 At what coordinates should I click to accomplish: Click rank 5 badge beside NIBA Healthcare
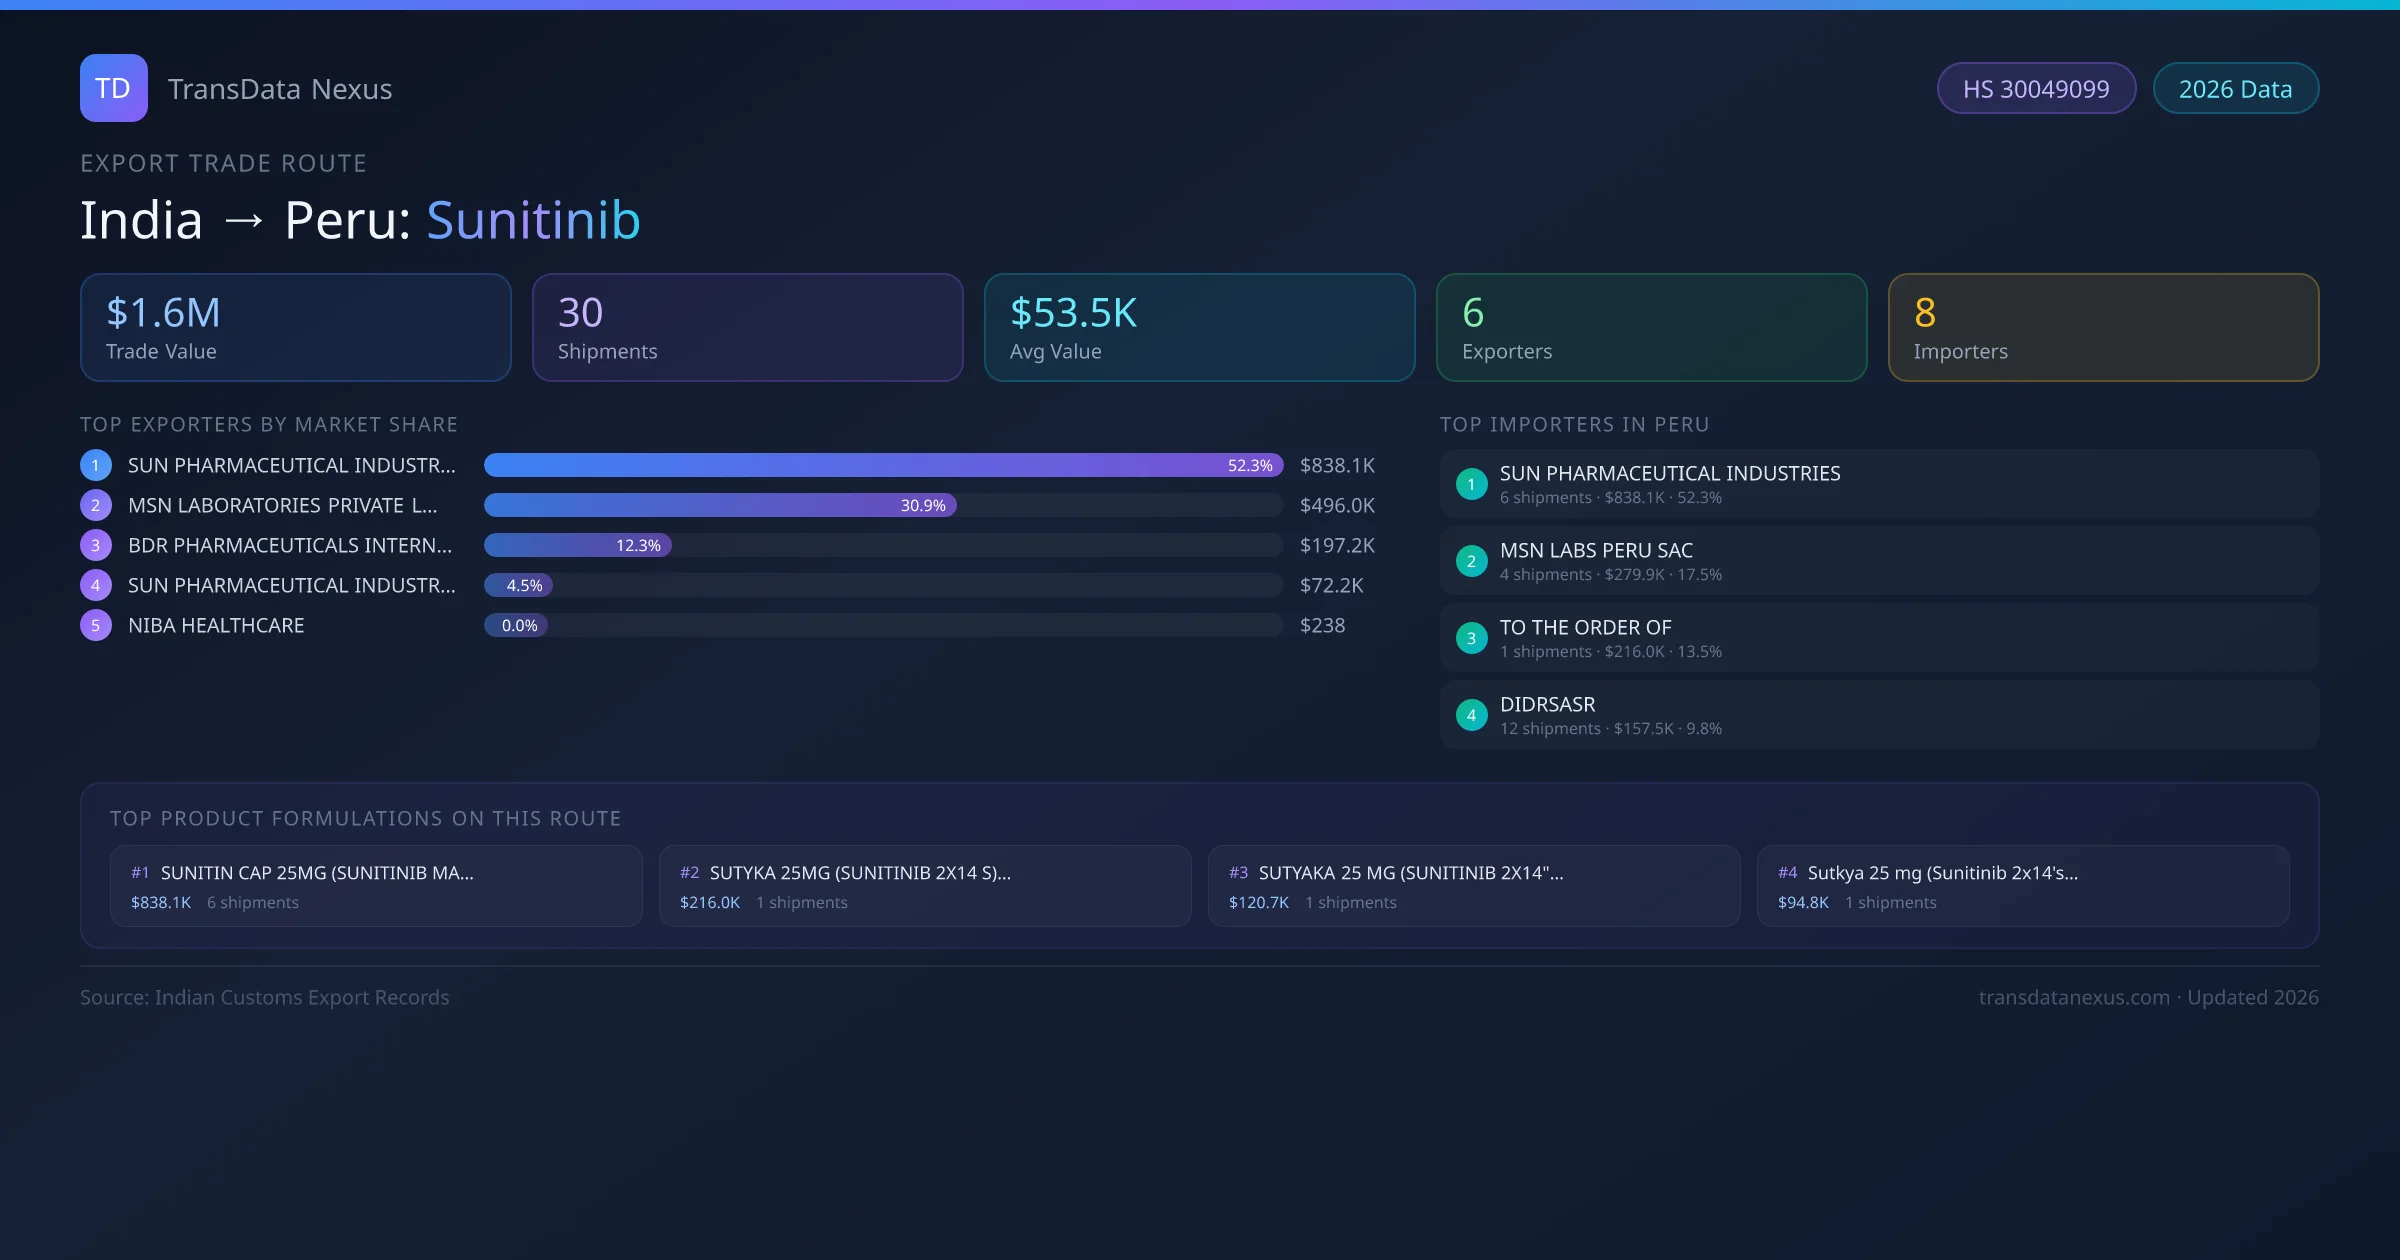[x=95, y=625]
